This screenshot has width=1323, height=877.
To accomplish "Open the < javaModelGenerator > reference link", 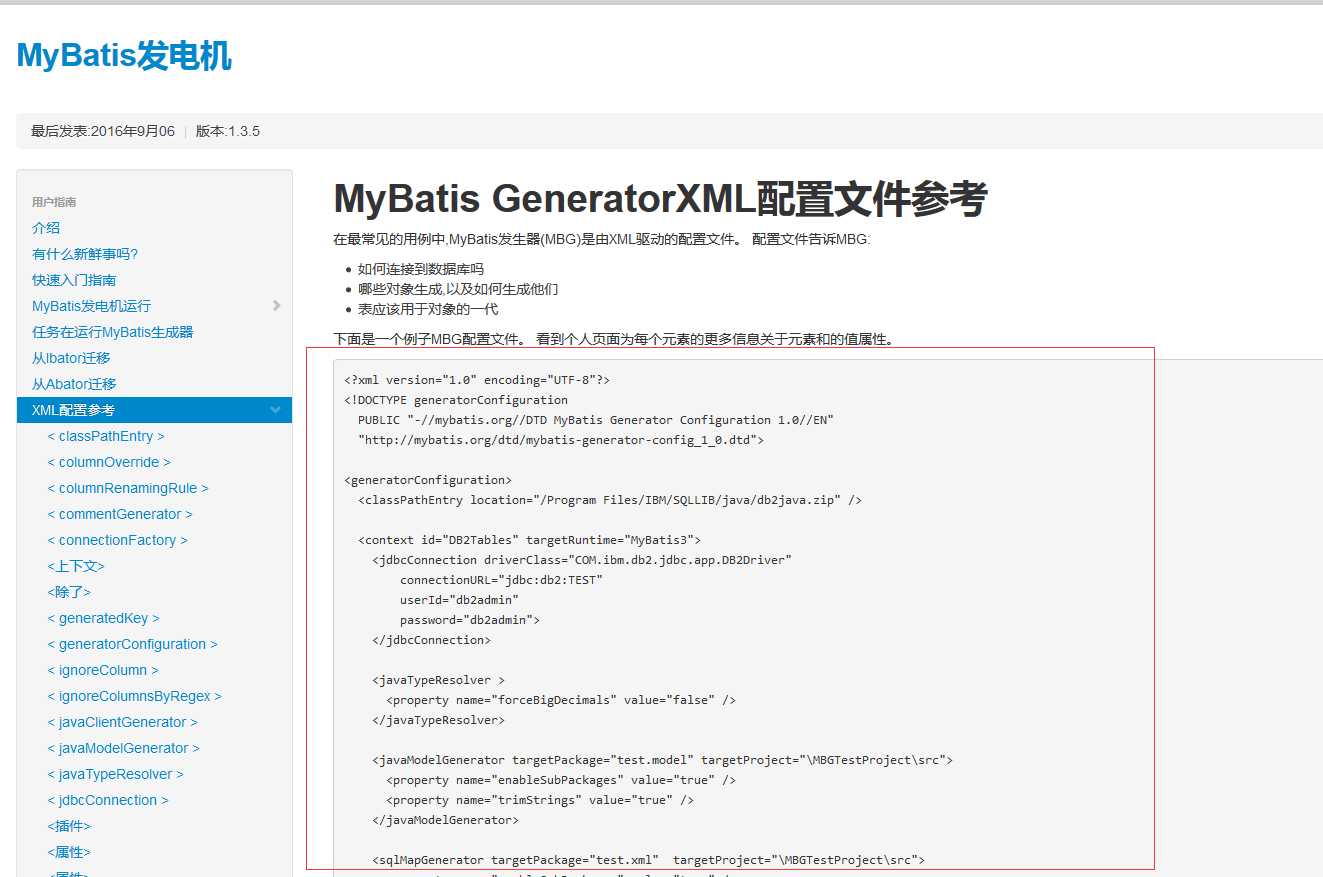I will tap(123, 748).
